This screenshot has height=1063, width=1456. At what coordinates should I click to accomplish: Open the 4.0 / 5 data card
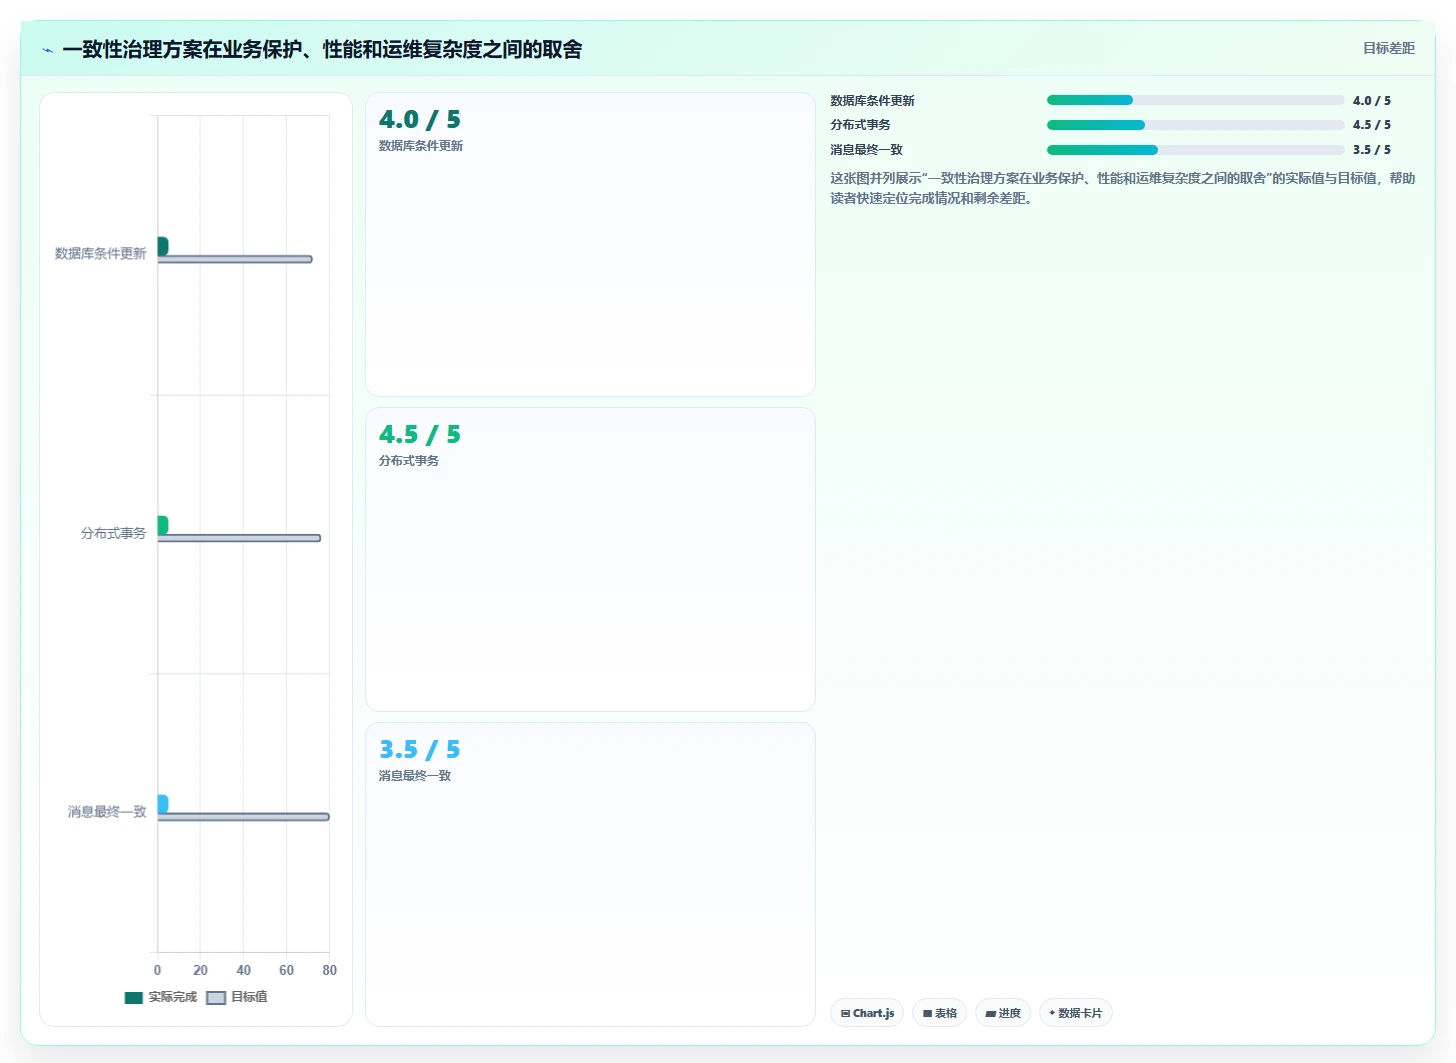(x=590, y=245)
